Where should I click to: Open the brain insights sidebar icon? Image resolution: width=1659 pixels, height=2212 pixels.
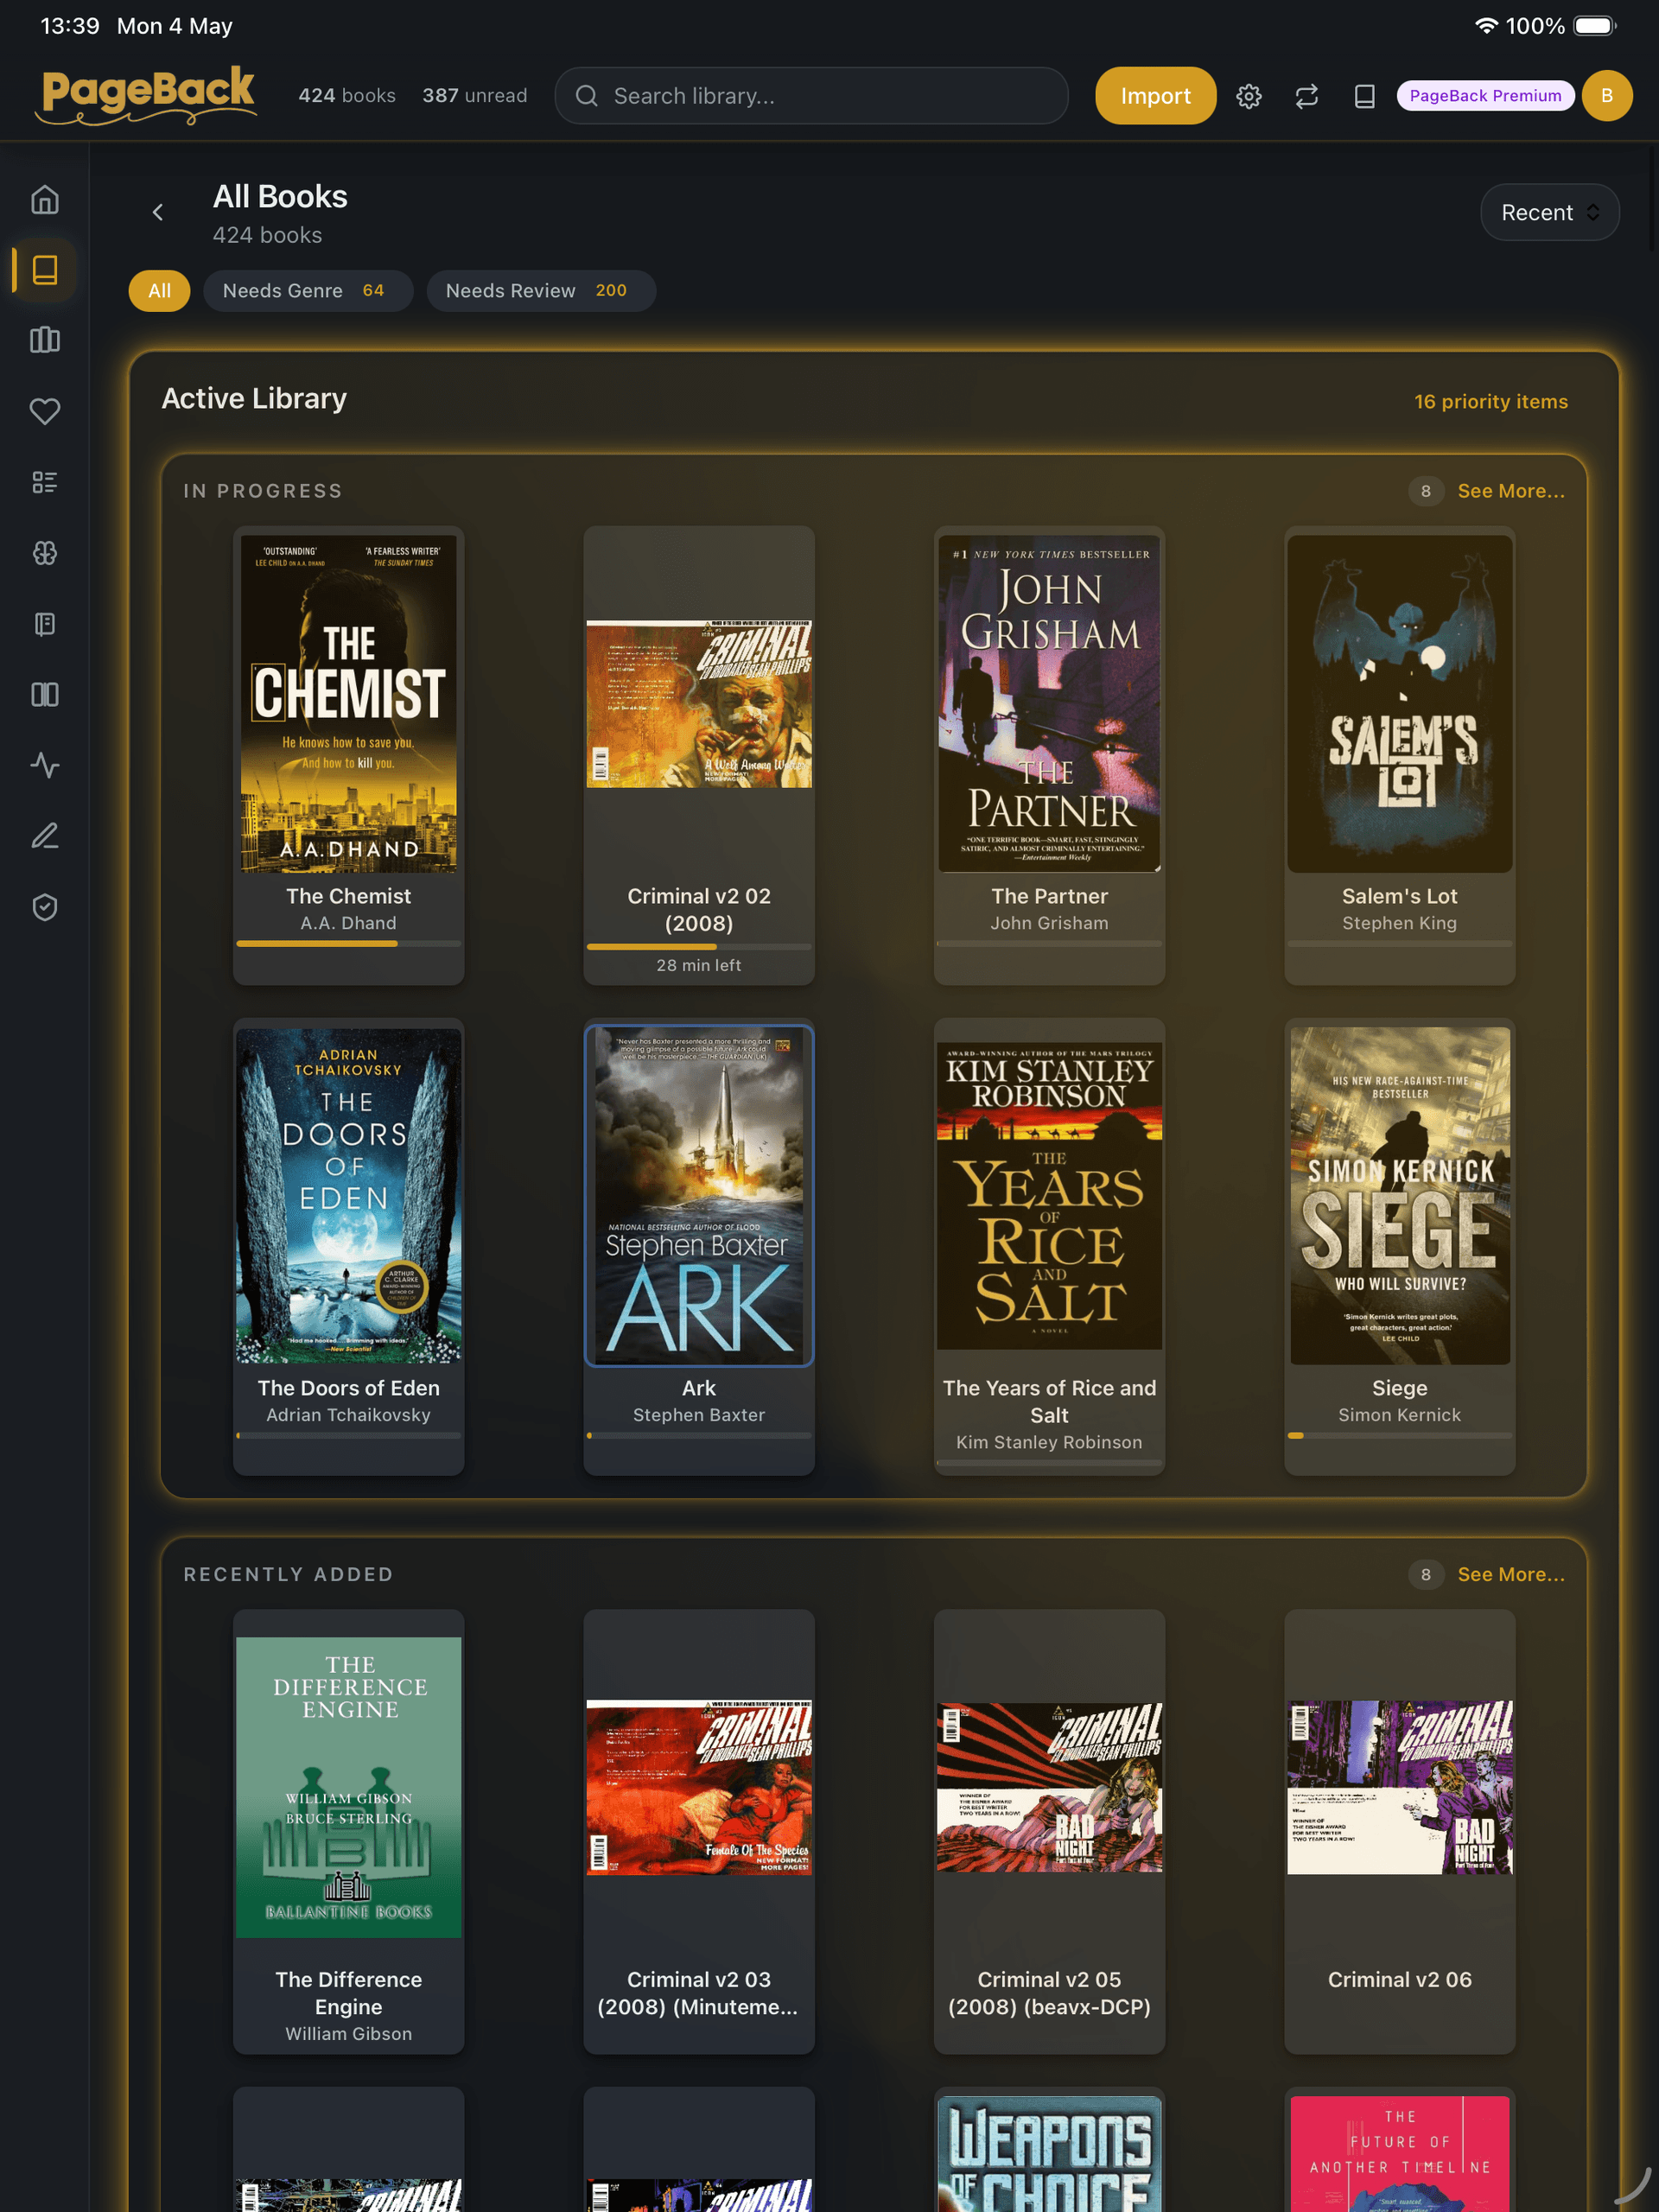(x=45, y=553)
